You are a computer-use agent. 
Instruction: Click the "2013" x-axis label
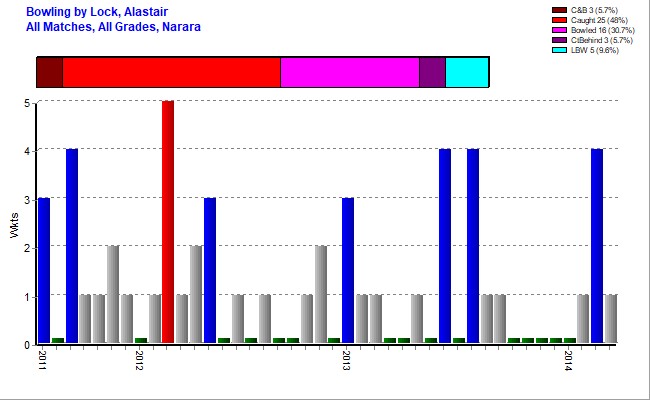tap(347, 360)
